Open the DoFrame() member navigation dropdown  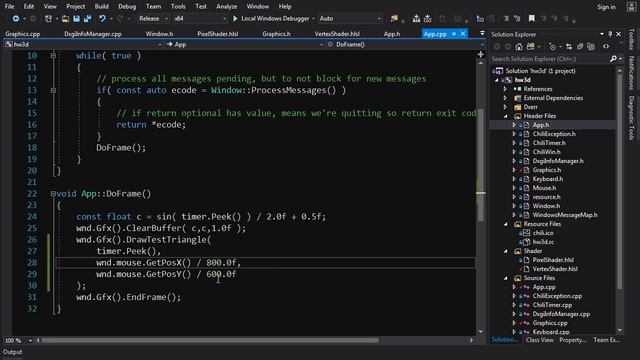click(406, 44)
